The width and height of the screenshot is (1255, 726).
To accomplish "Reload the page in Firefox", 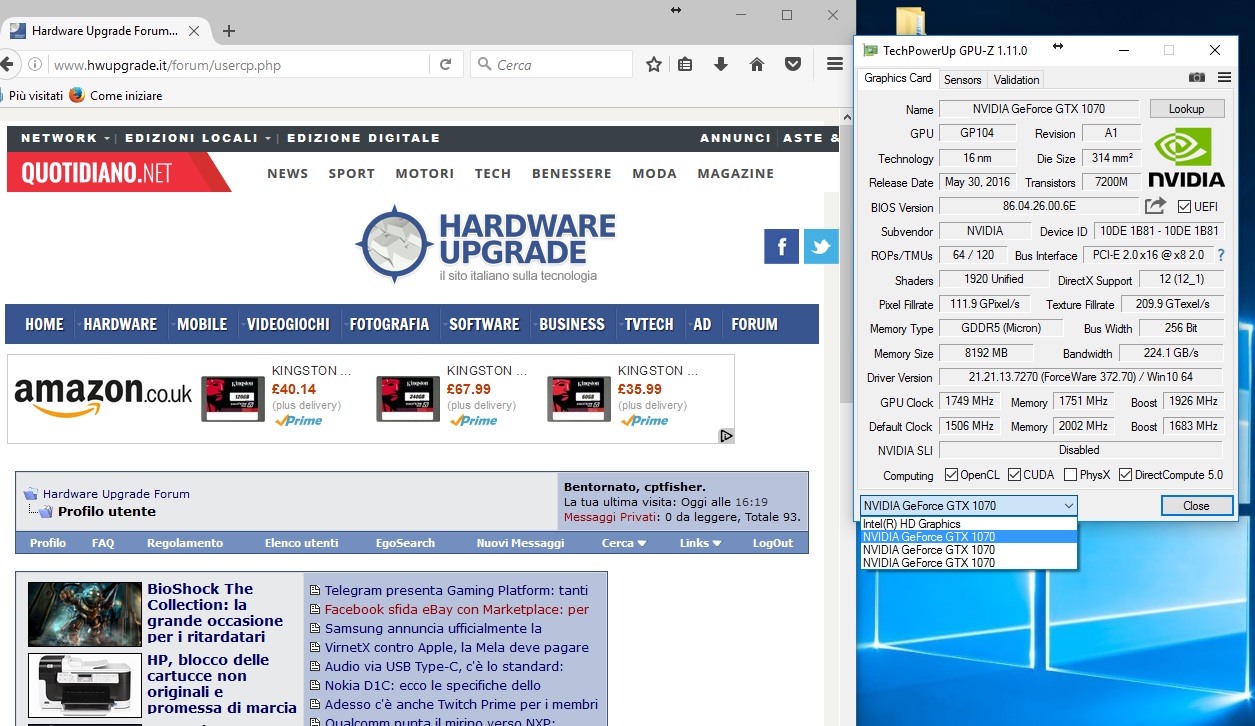I will (446, 64).
